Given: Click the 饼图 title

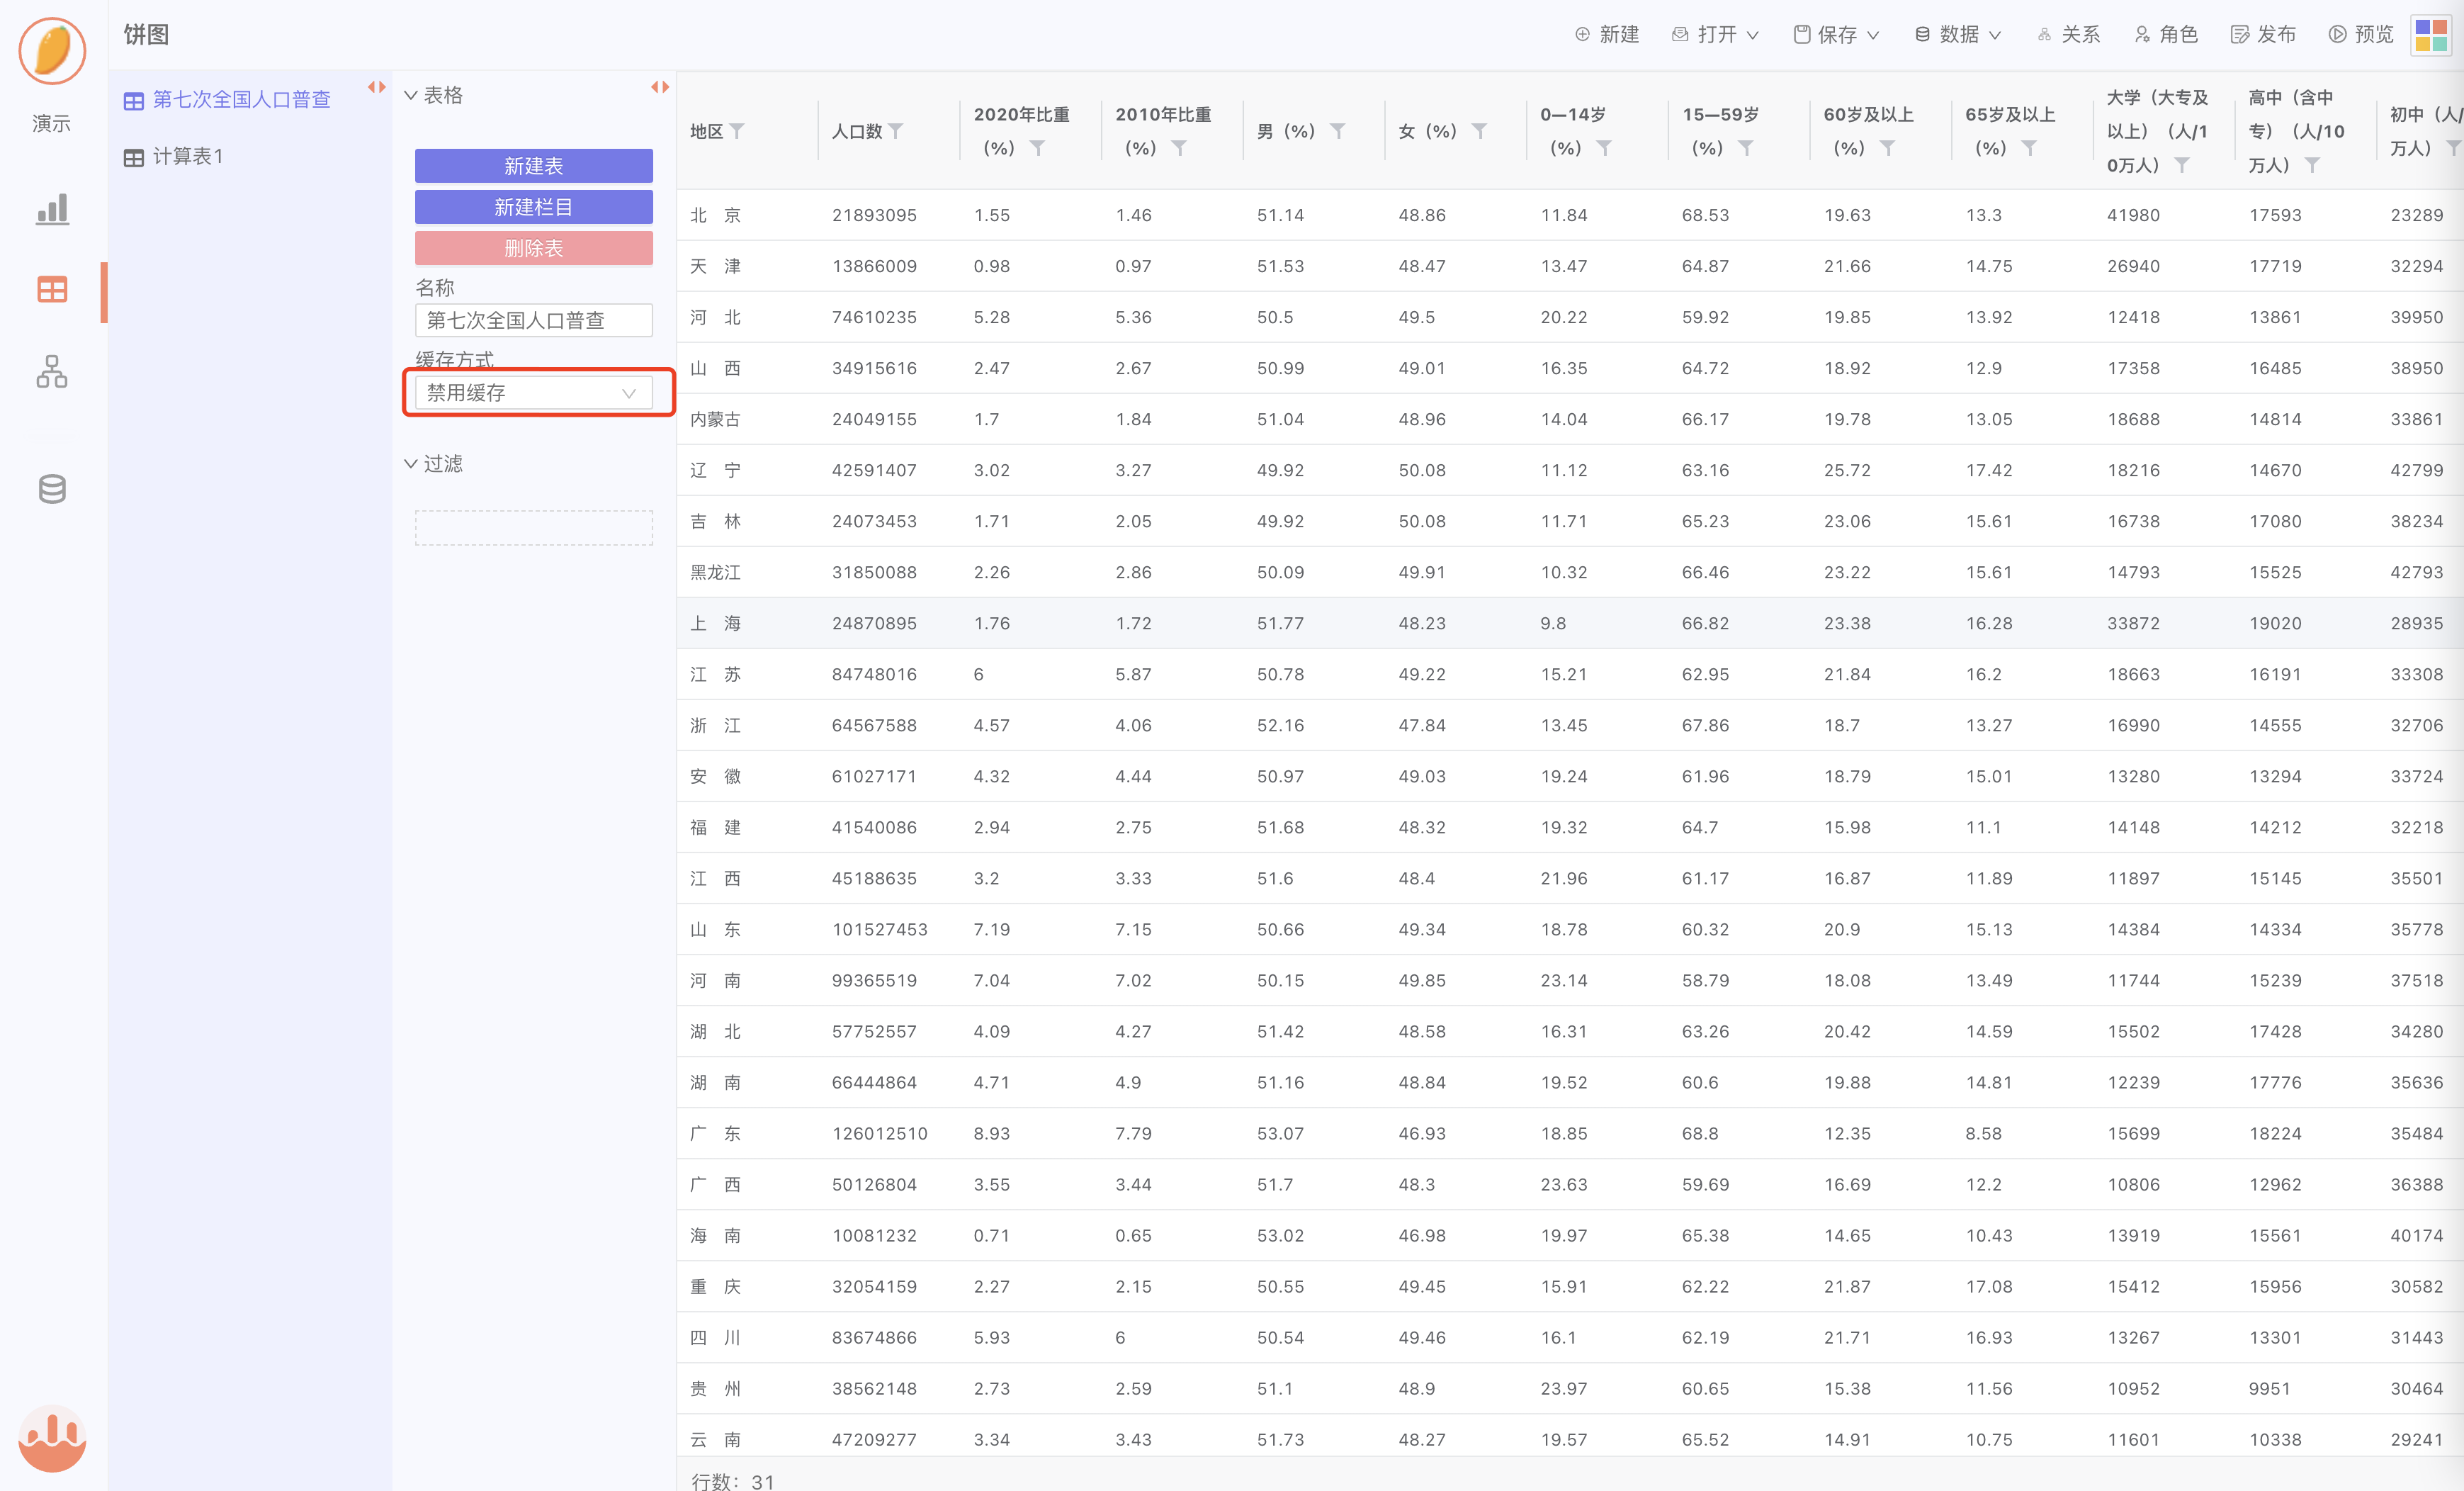Looking at the screenshot, I should [x=146, y=35].
